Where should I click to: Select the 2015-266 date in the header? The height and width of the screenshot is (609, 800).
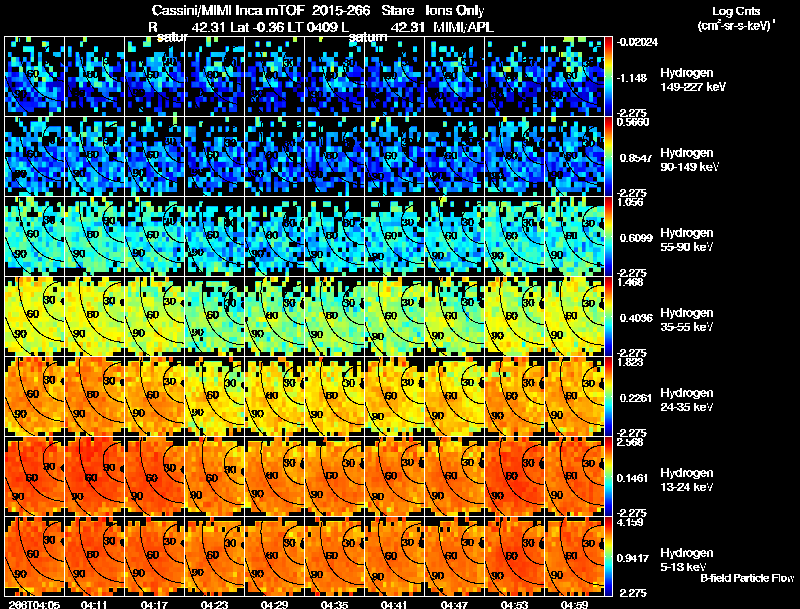pyautogui.click(x=340, y=11)
